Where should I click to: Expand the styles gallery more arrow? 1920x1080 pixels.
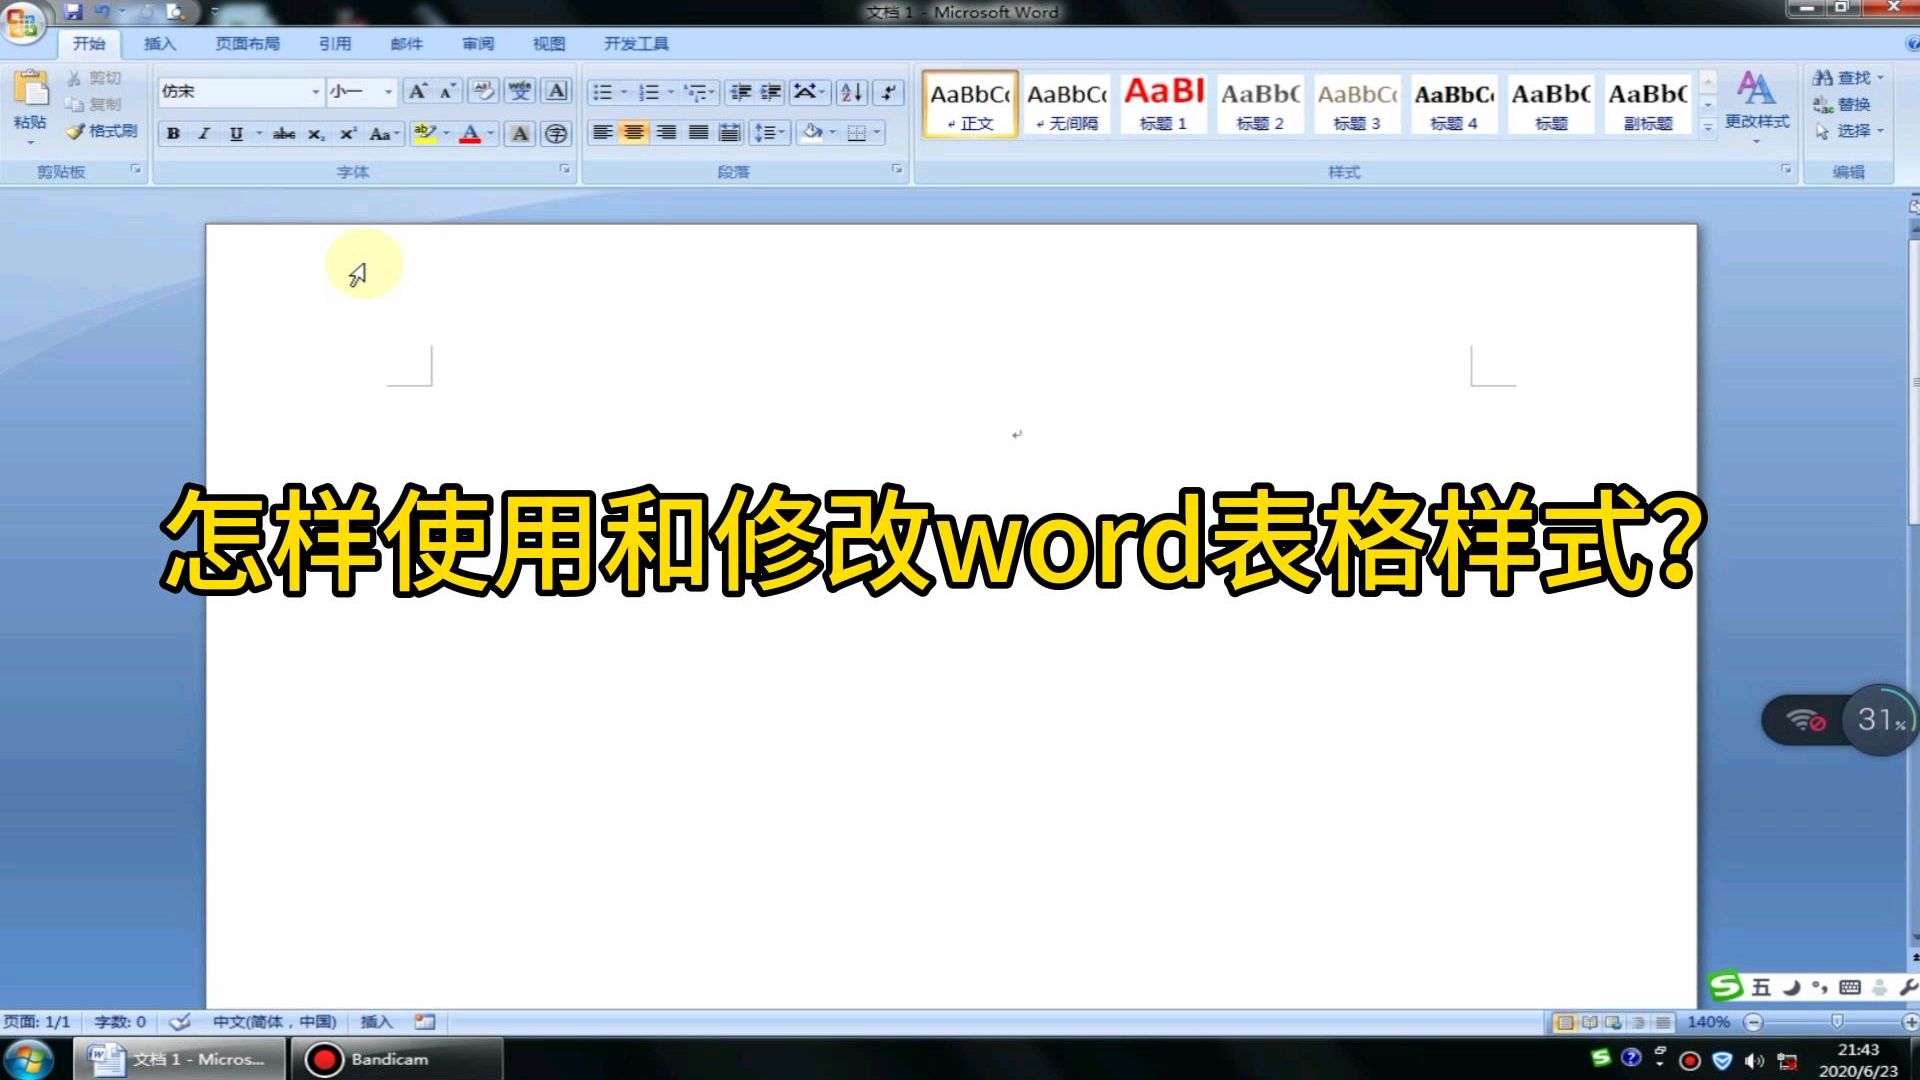[1708, 127]
